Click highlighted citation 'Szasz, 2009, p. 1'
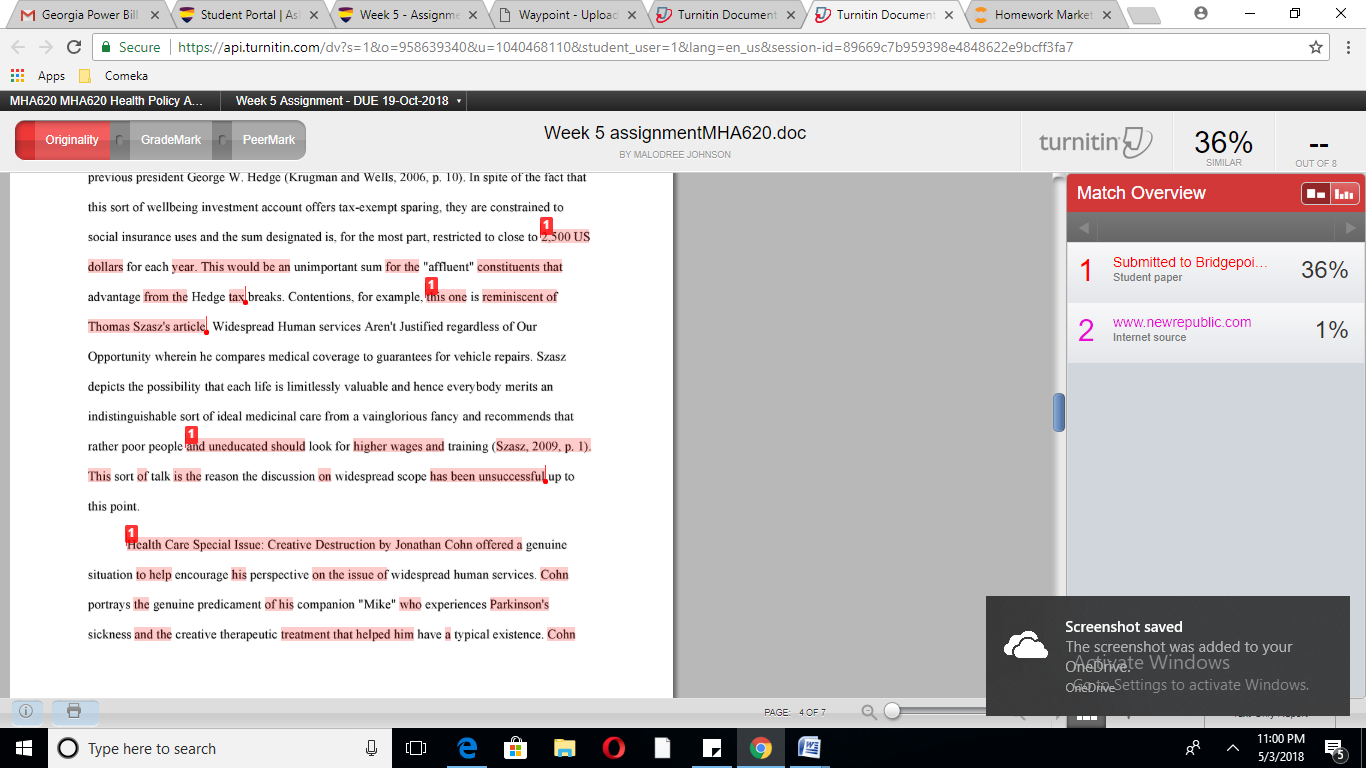This screenshot has height=768, width=1366. click(540, 446)
